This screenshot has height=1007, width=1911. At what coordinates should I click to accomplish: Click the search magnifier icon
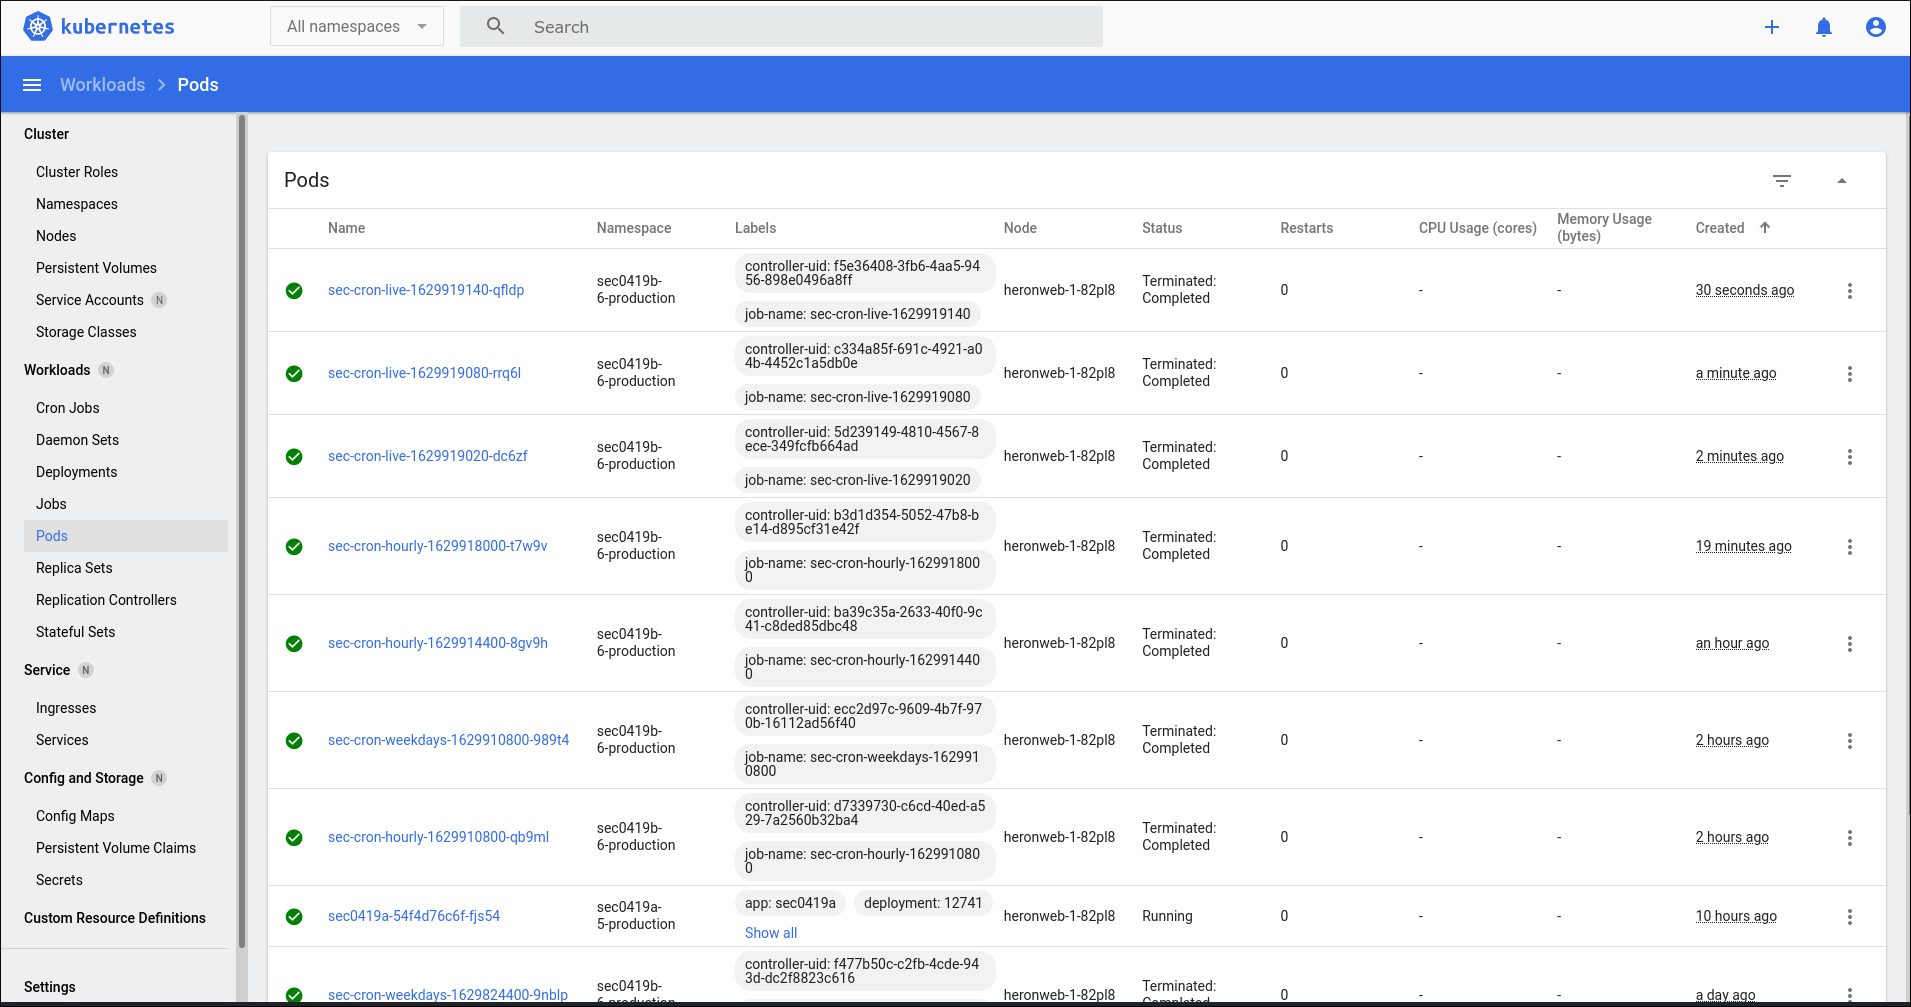[495, 26]
